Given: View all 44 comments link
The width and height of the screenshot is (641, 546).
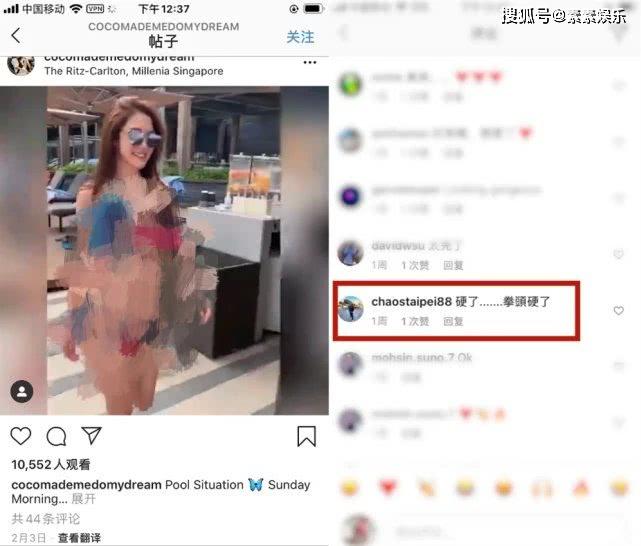Looking at the screenshot, I should click(x=46, y=519).
